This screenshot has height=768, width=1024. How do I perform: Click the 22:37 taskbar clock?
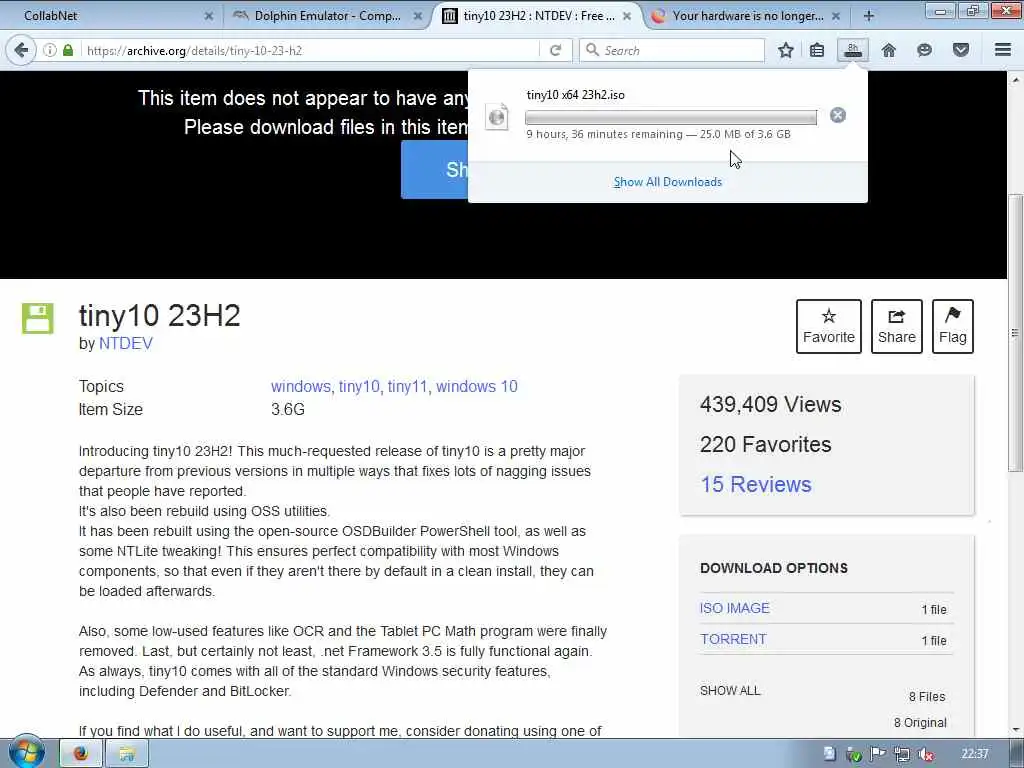pyautogui.click(x=974, y=754)
